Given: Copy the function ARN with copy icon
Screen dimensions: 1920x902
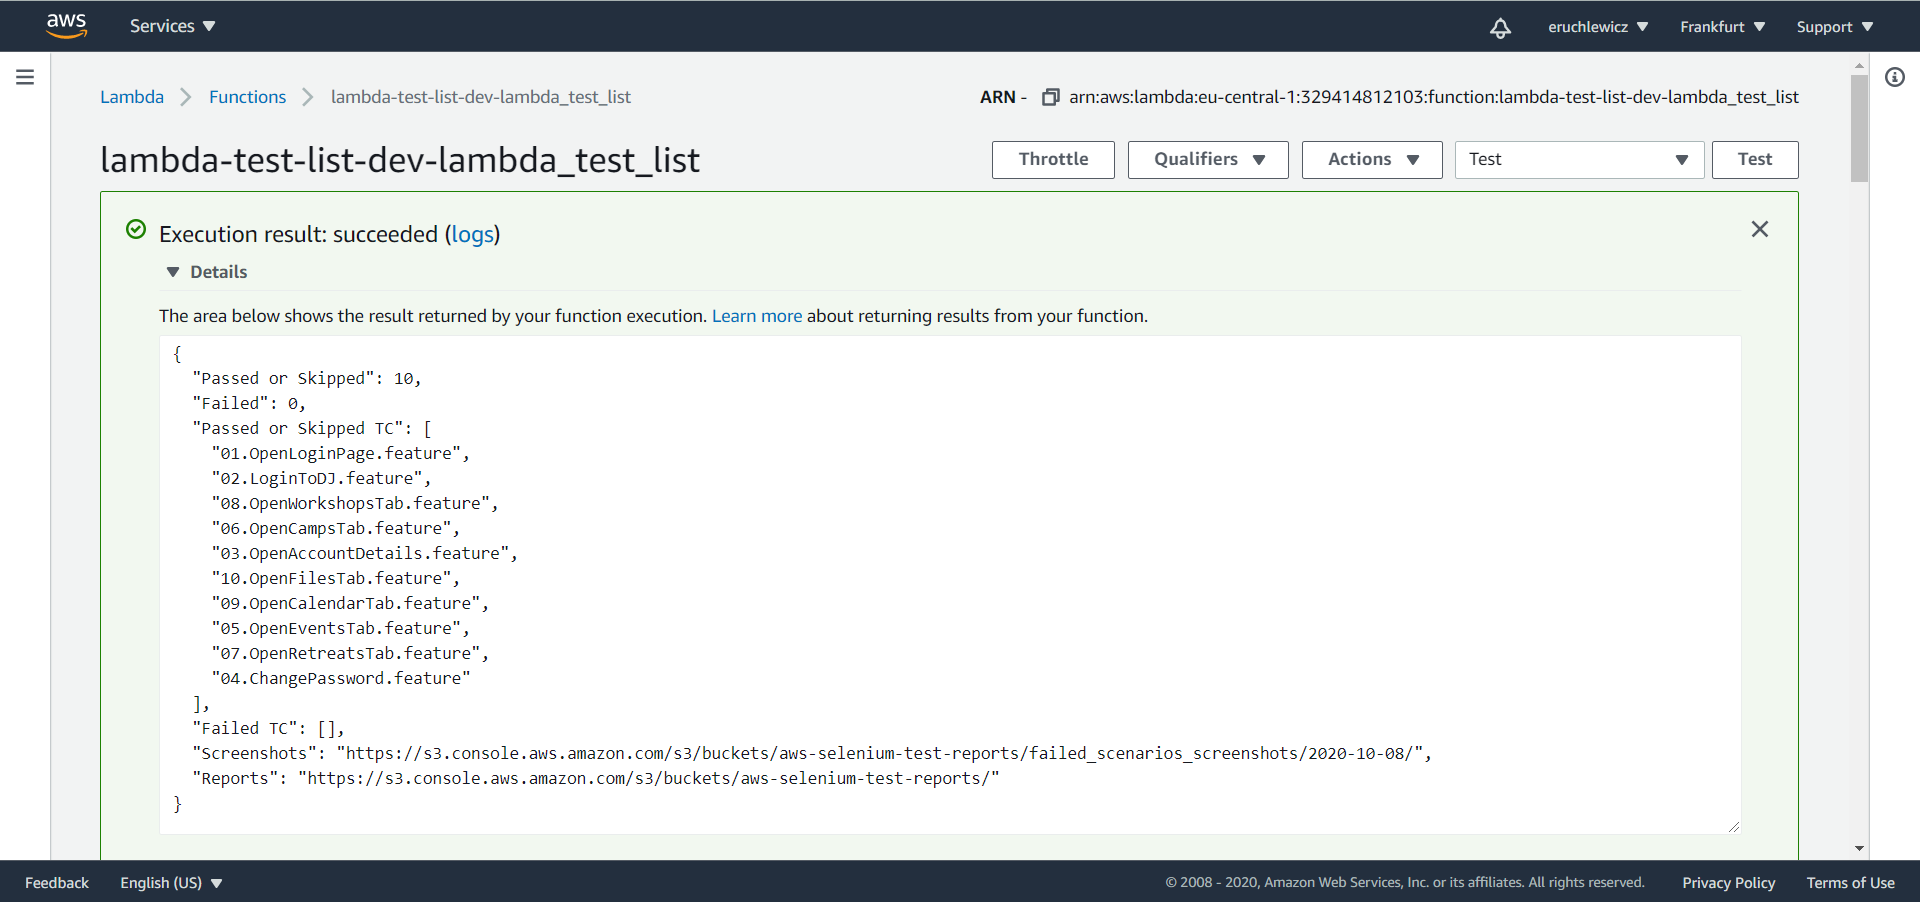Looking at the screenshot, I should [1050, 97].
